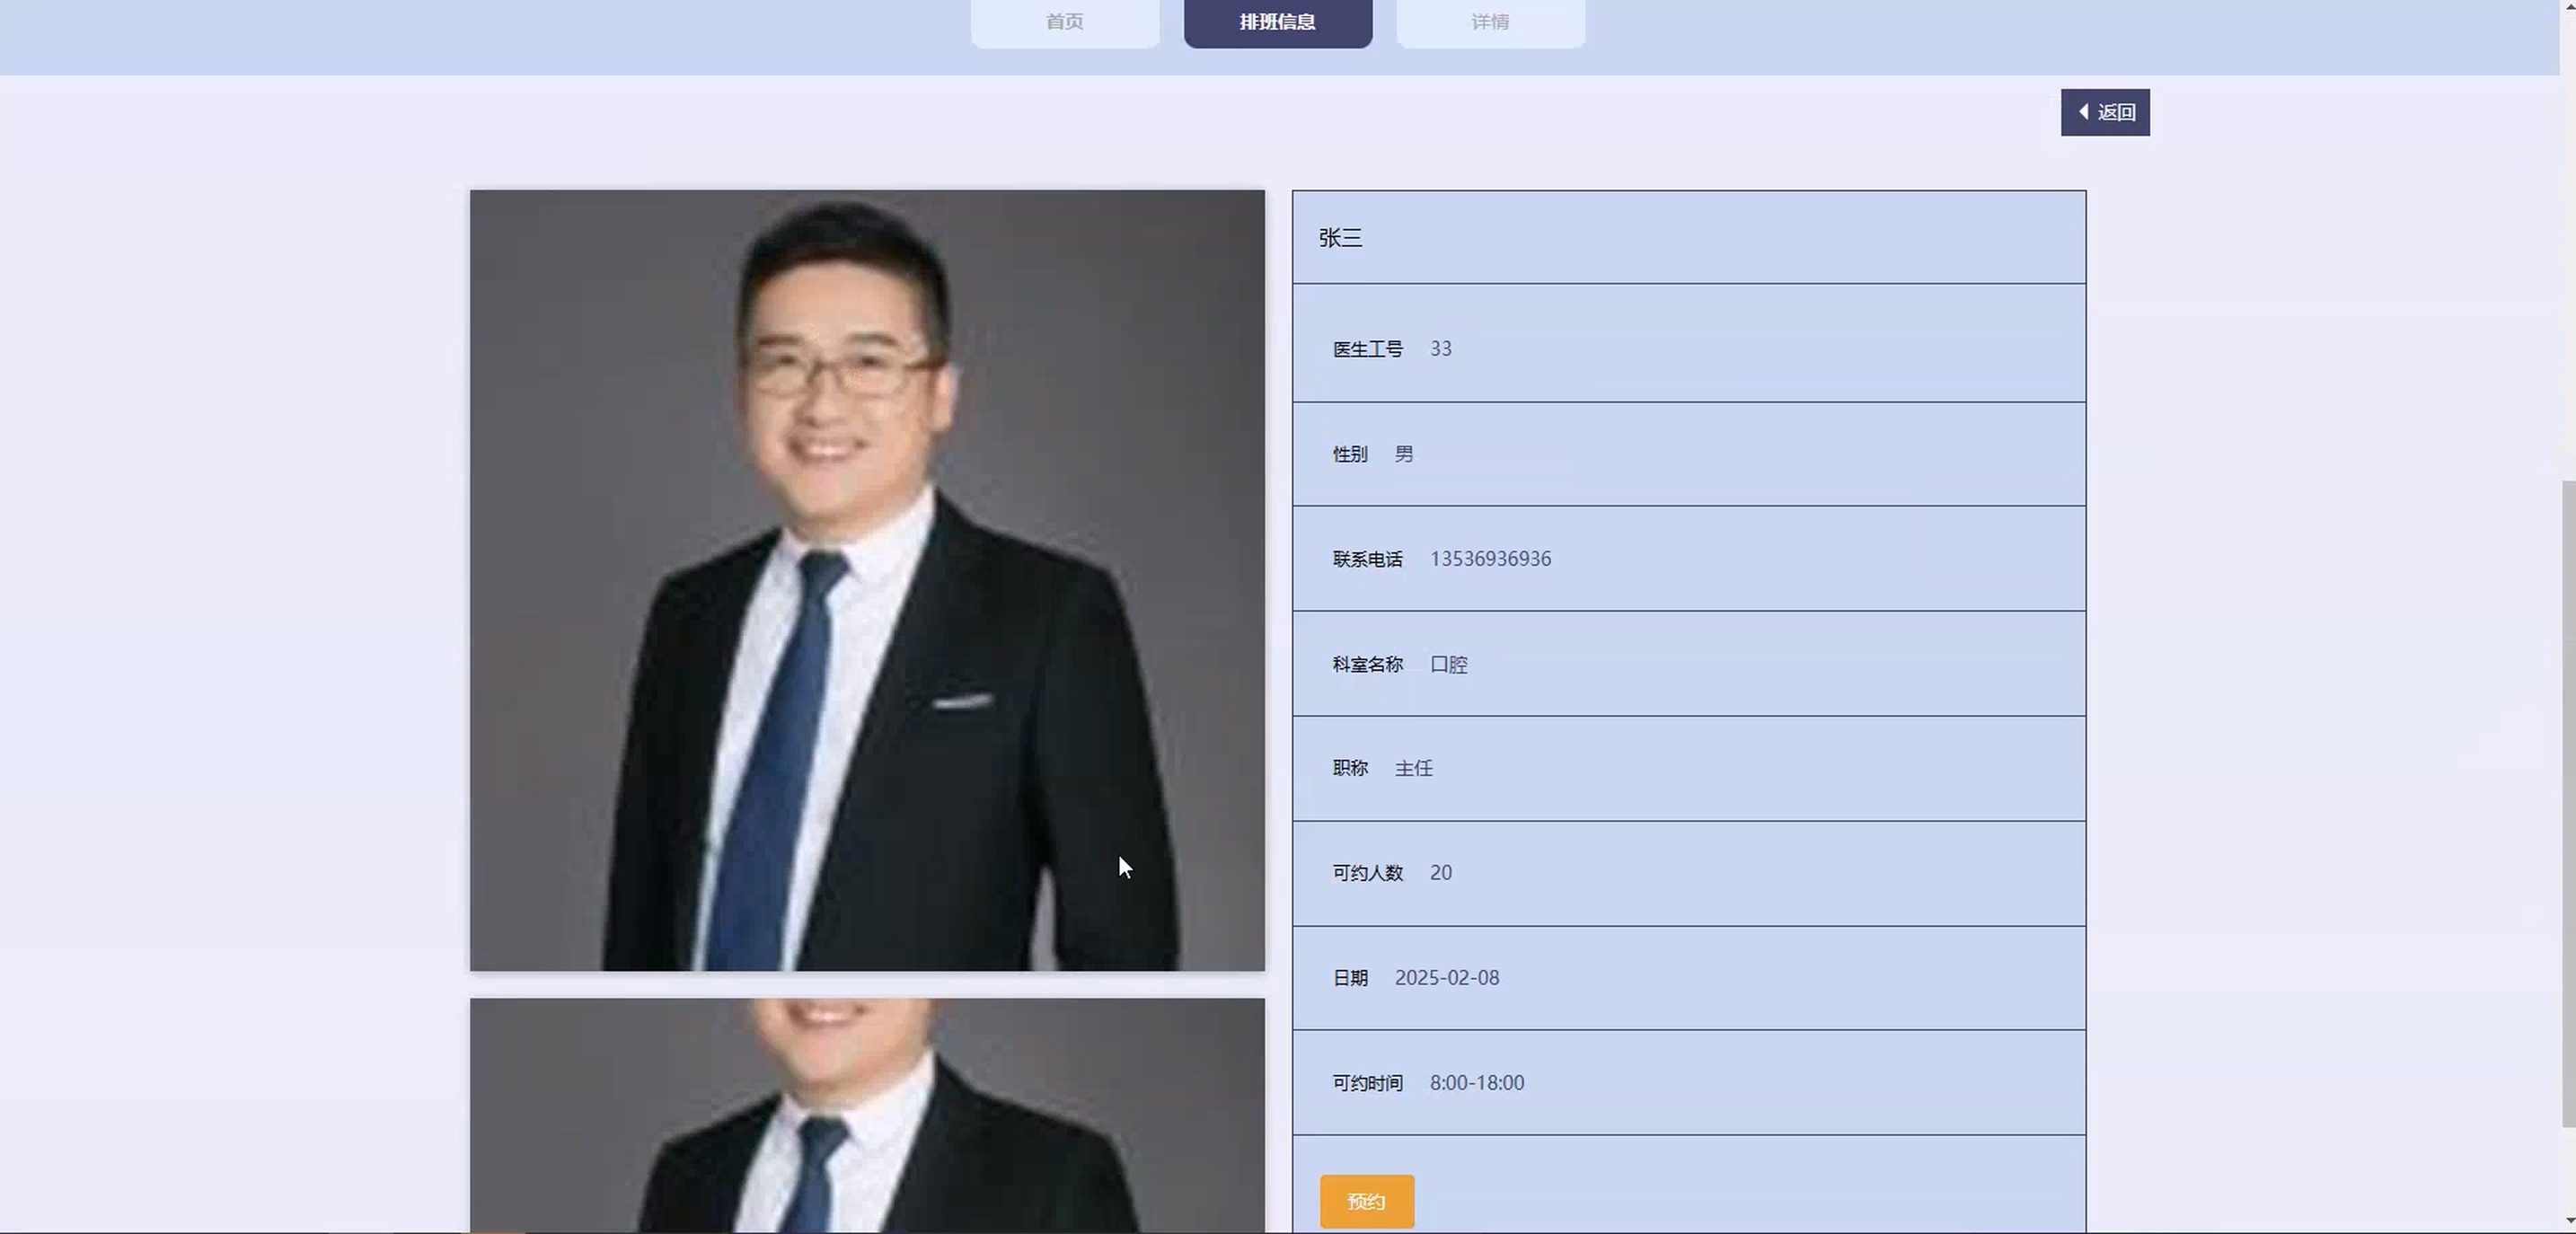Click the 职称 value 主任

tap(1413, 769)
